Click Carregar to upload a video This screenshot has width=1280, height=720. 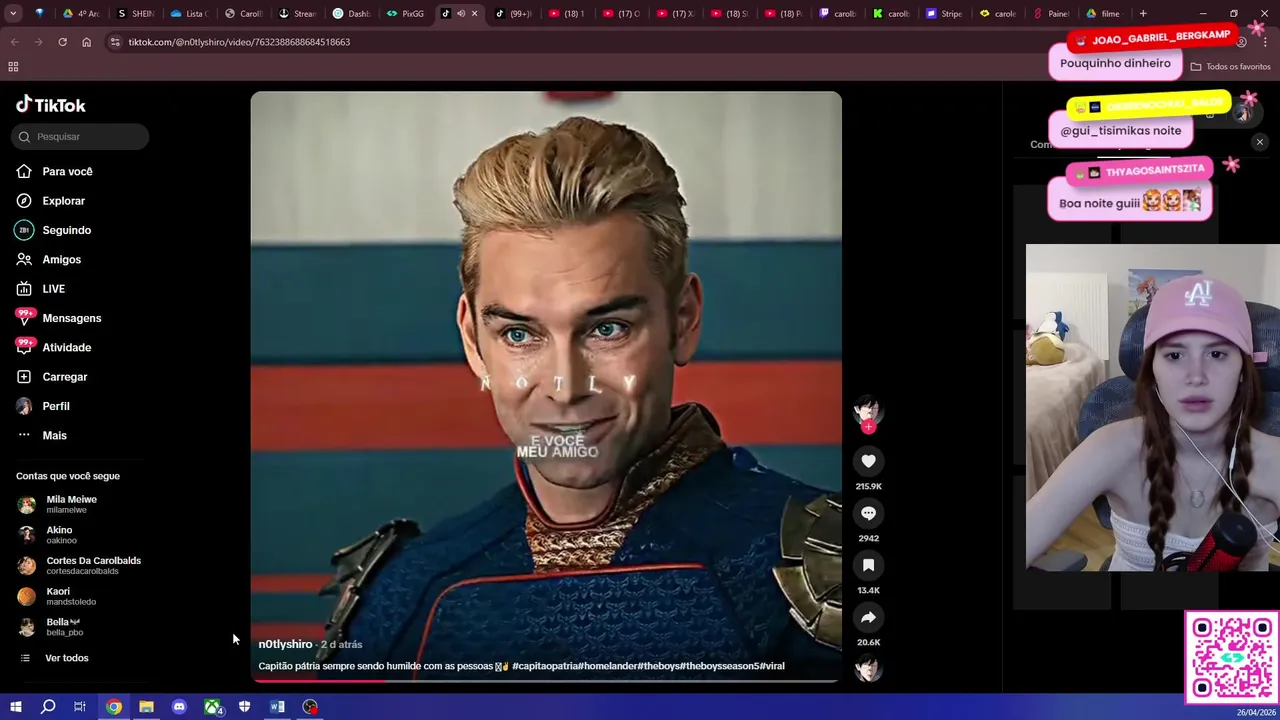(51, 377)
